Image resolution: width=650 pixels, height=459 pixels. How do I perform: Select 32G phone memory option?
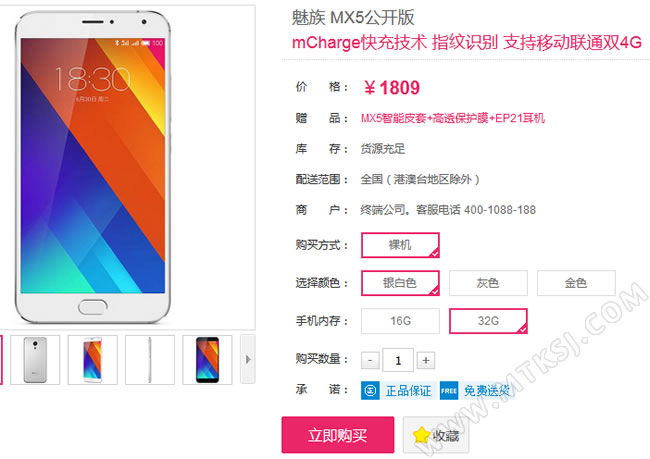pos(488,321)
